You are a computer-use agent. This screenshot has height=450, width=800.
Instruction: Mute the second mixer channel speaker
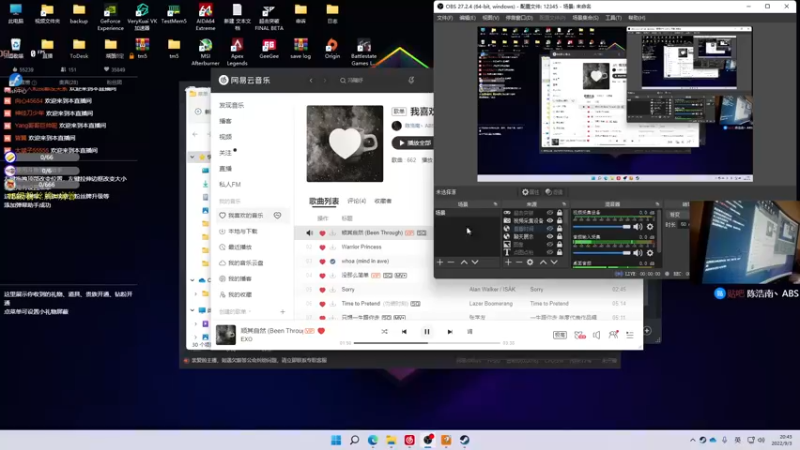tap(638, 253)
